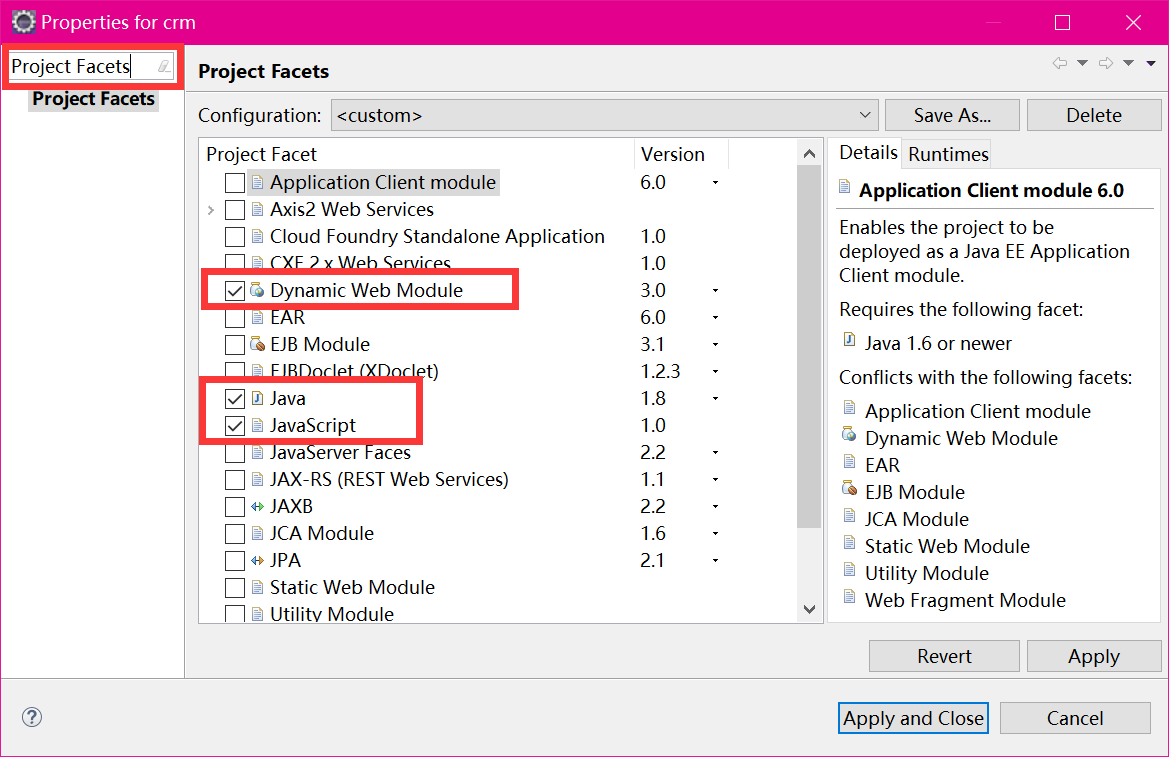Viewport: 1169px width, 757px height.
Task: Open the Help question-mark icon
Action: 31,717
